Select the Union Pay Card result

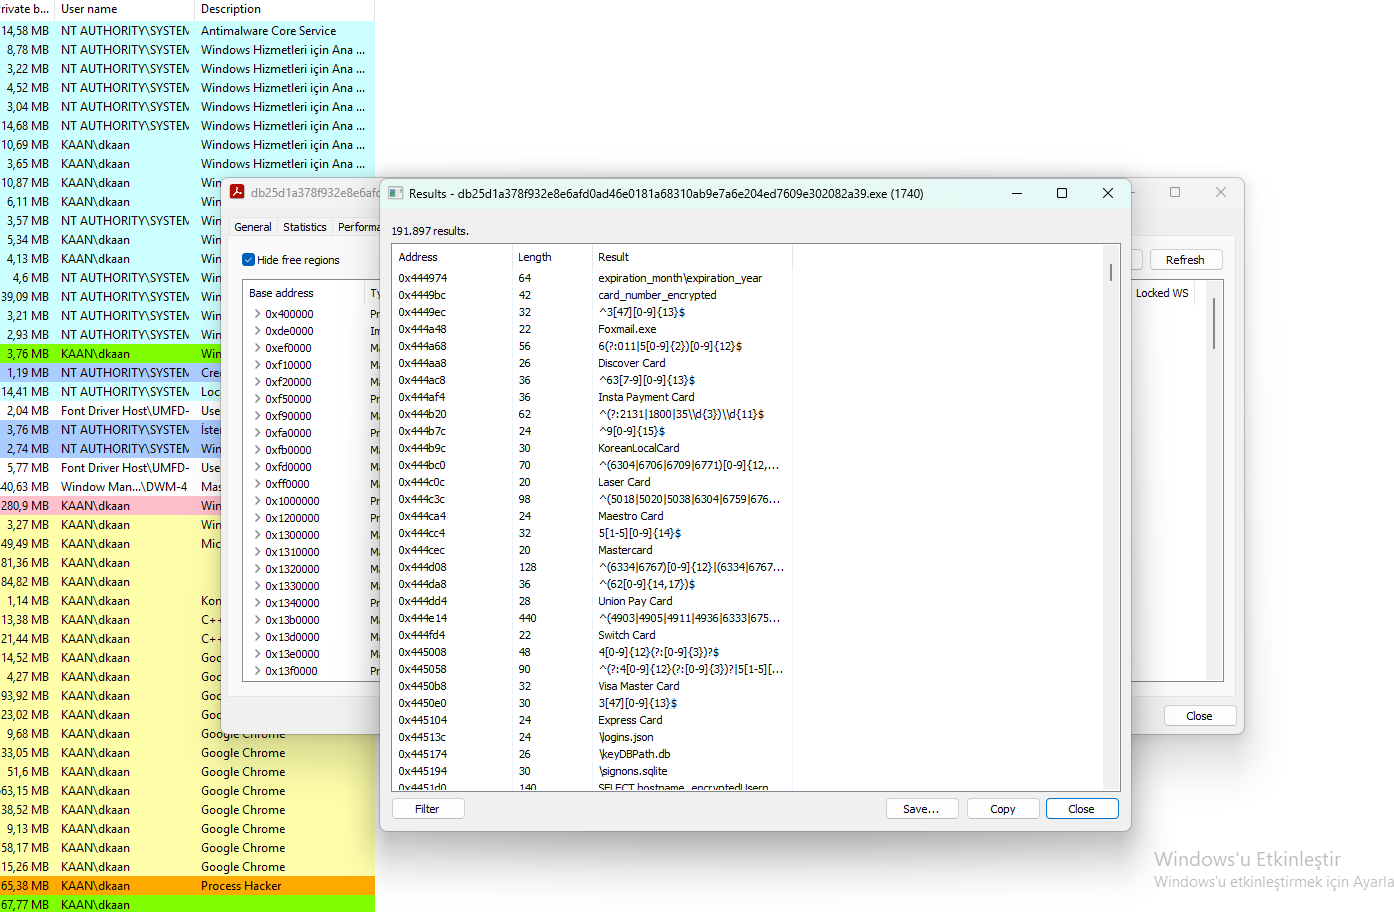pyautogui.click(x=591, y=601)
